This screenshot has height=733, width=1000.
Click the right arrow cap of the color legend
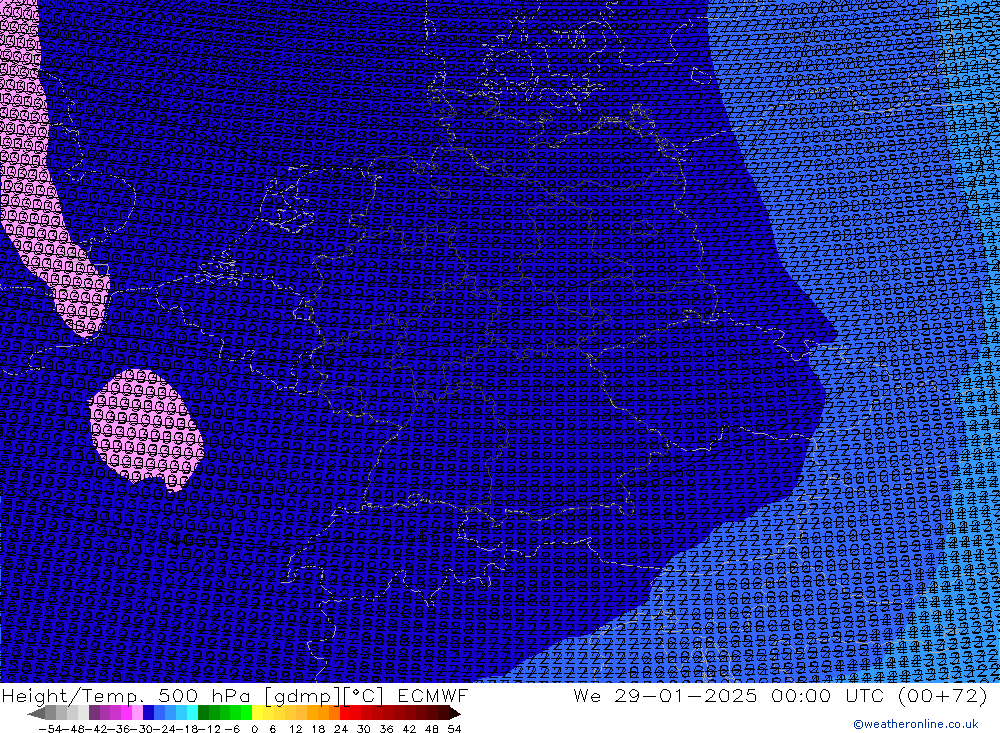[455, 713]
